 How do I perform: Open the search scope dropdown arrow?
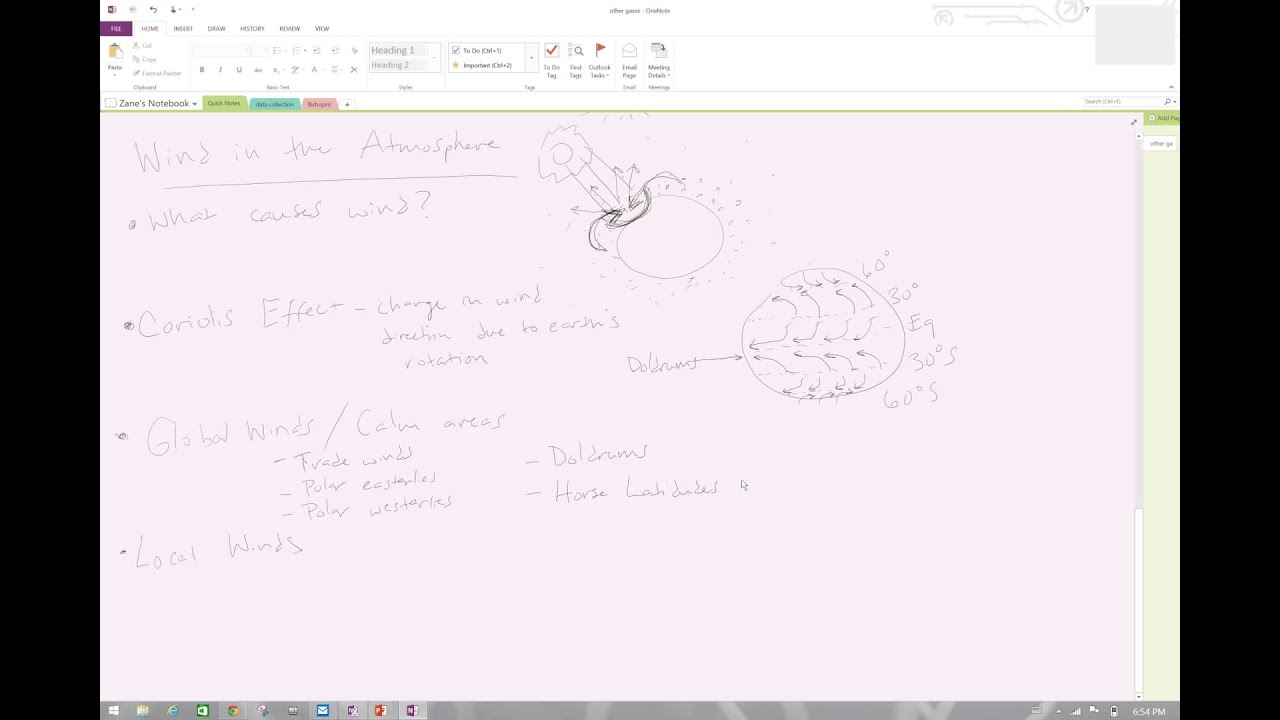pyautogui.click(x=1174, y=102)
